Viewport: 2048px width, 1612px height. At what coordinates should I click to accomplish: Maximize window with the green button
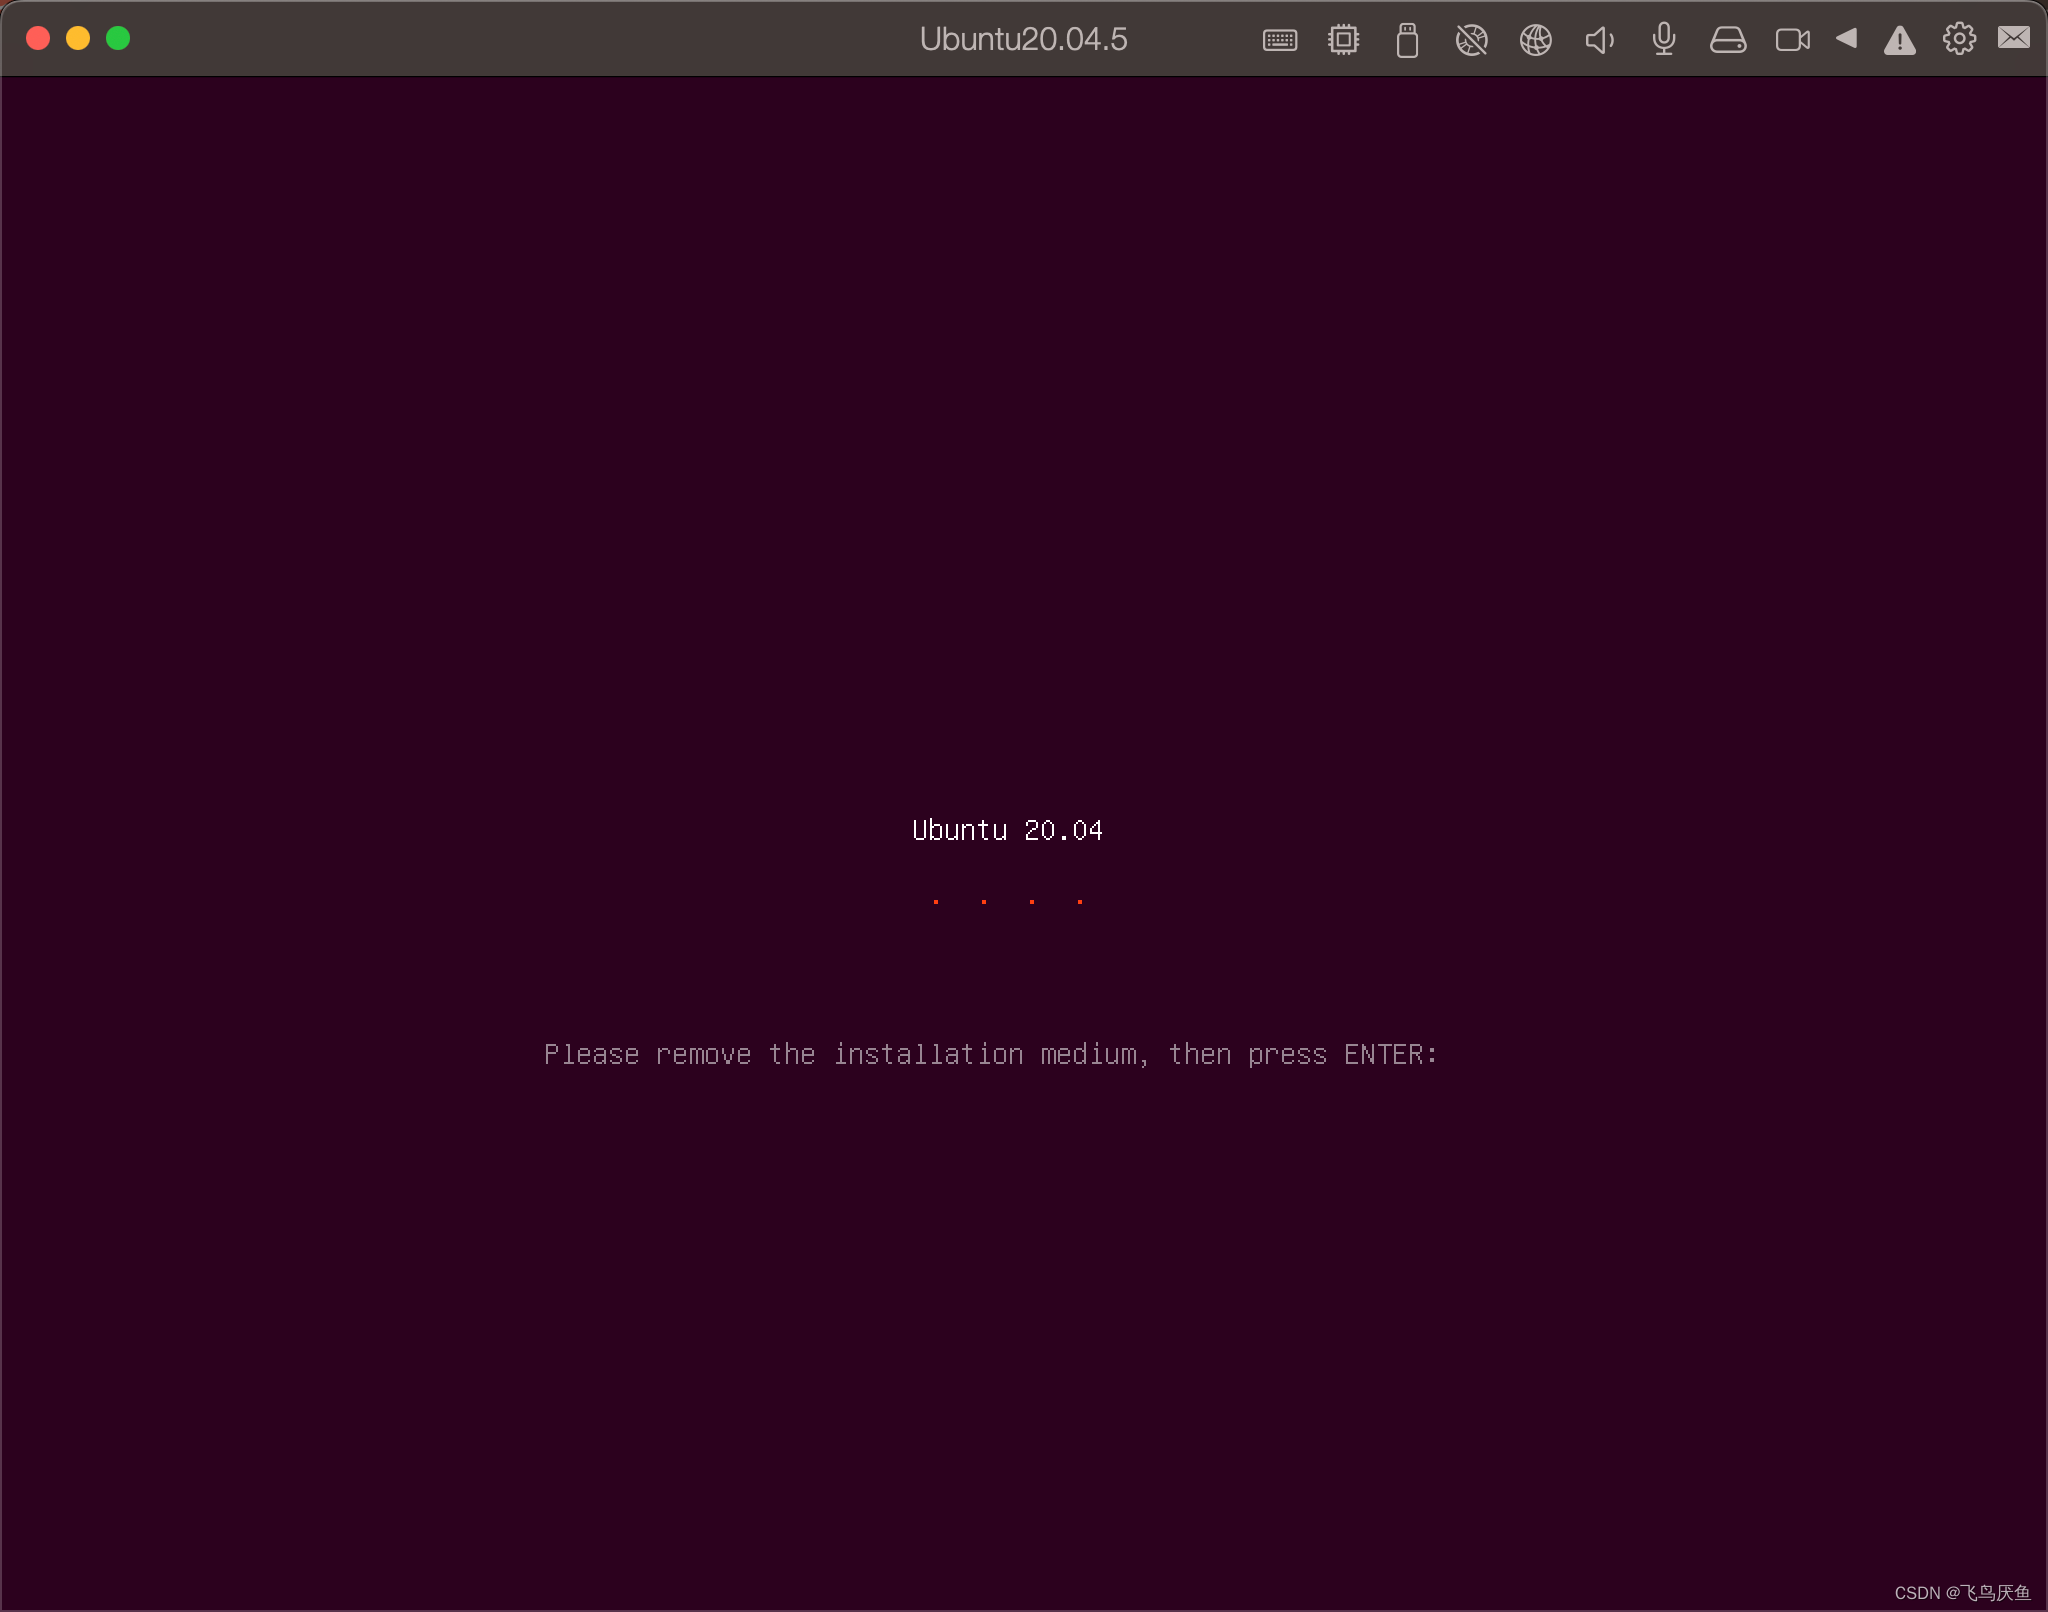coord(118,38)
